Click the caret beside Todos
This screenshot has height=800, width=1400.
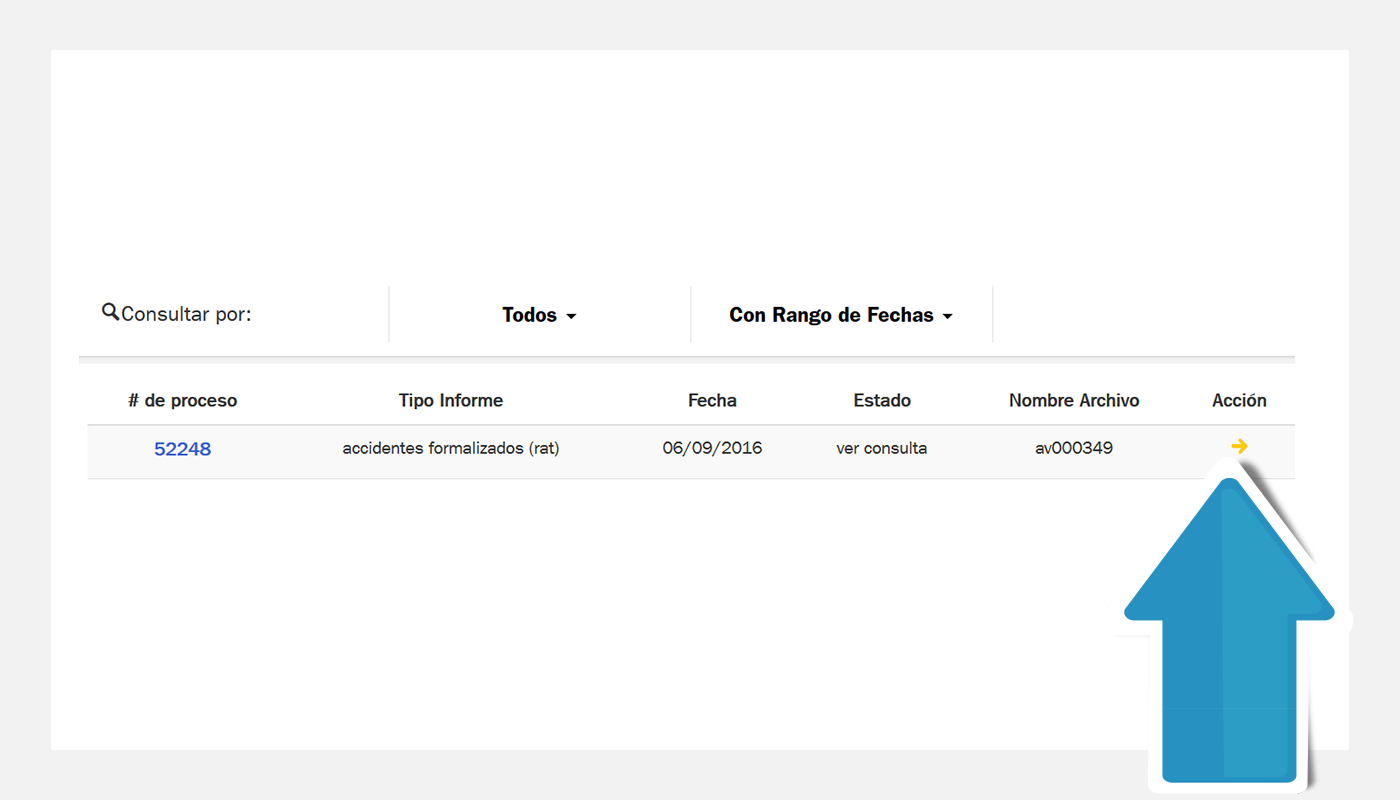coord(571,317)
